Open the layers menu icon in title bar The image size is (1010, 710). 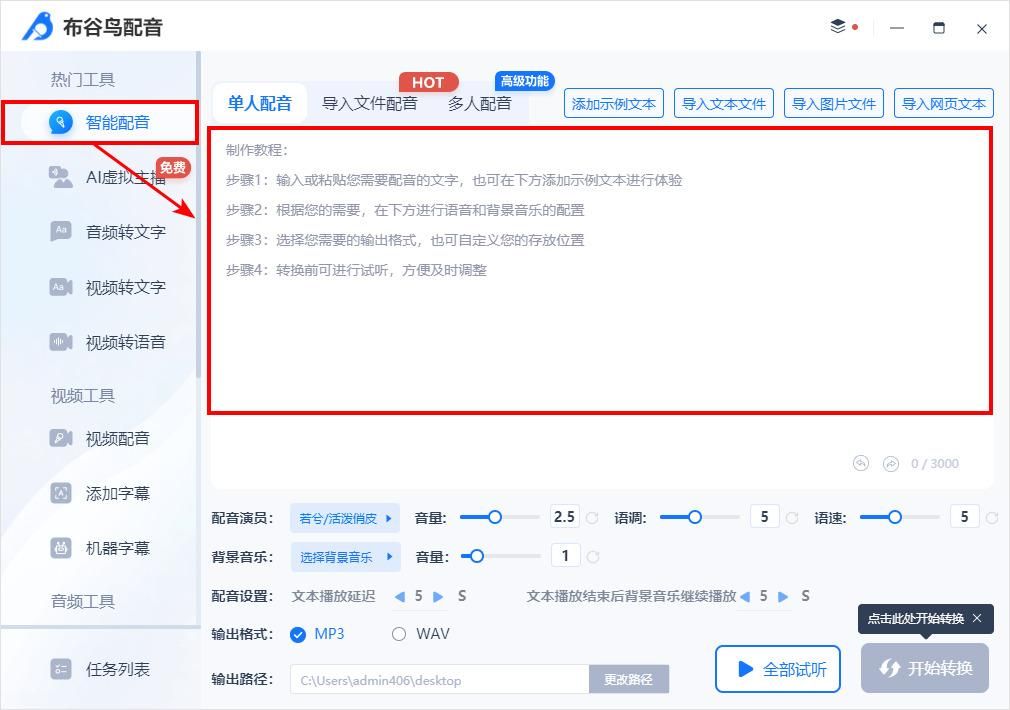coord(837,26)
